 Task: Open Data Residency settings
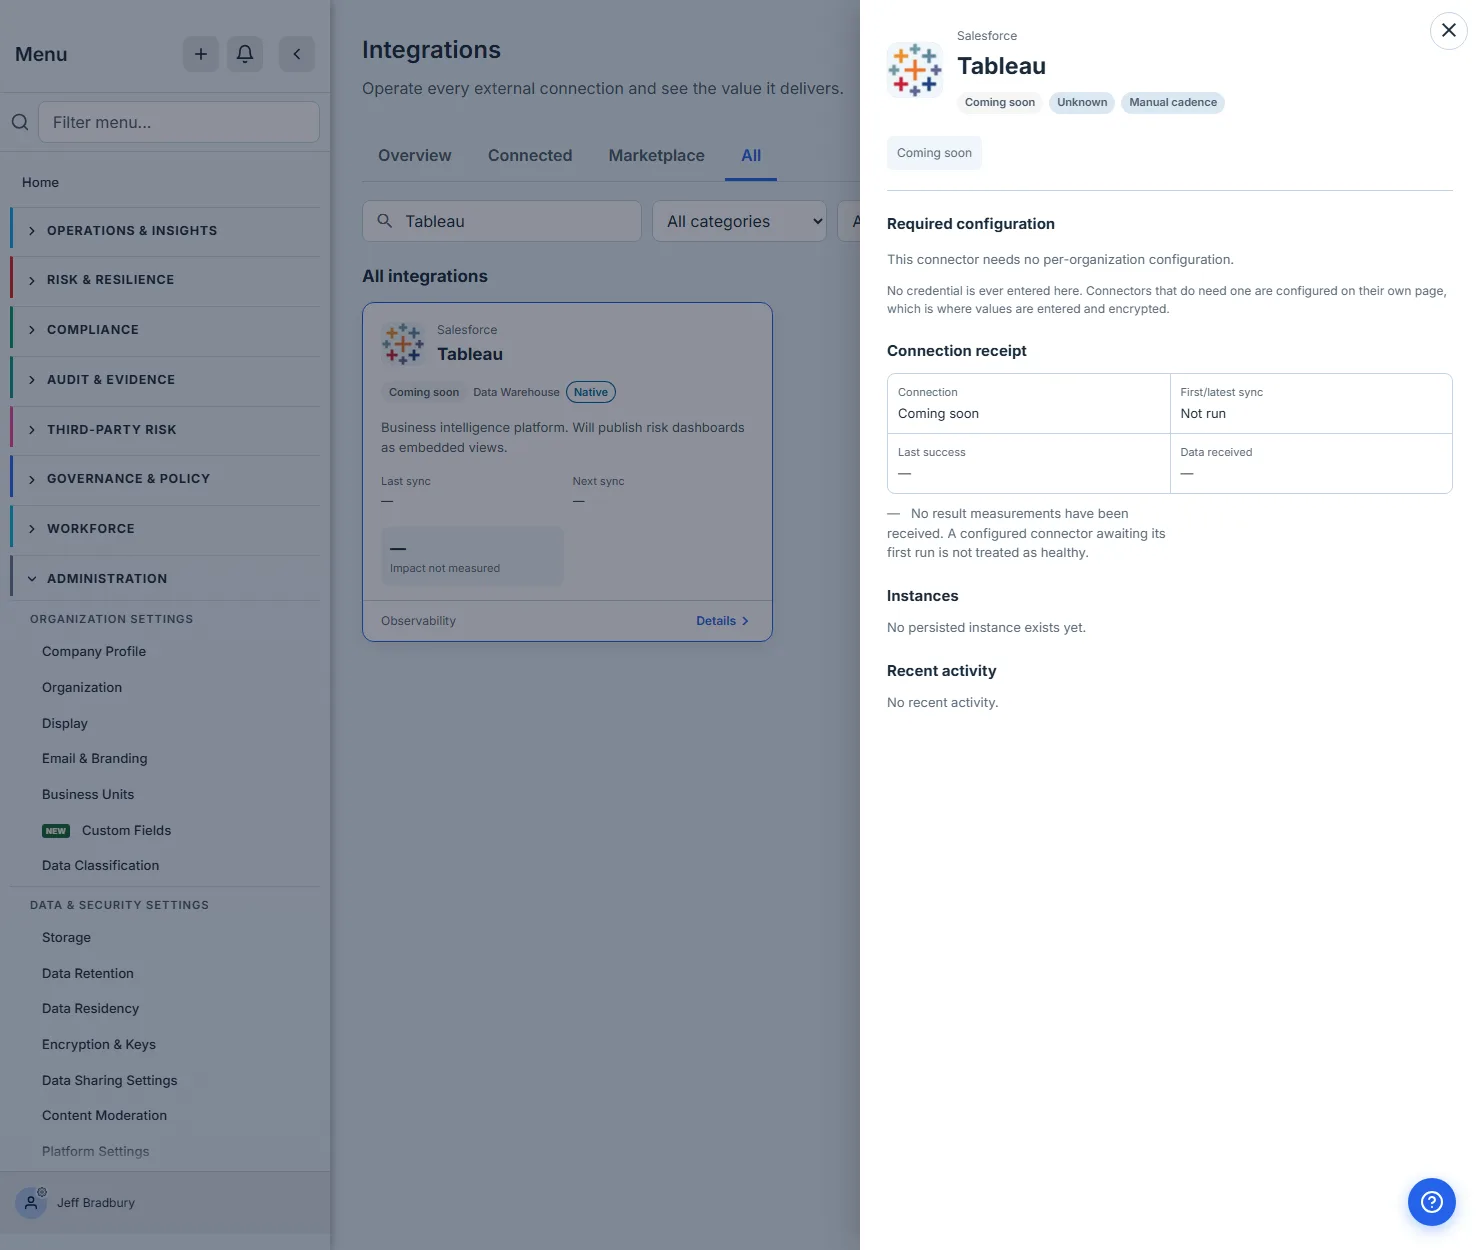click(x=90, y=1008)
